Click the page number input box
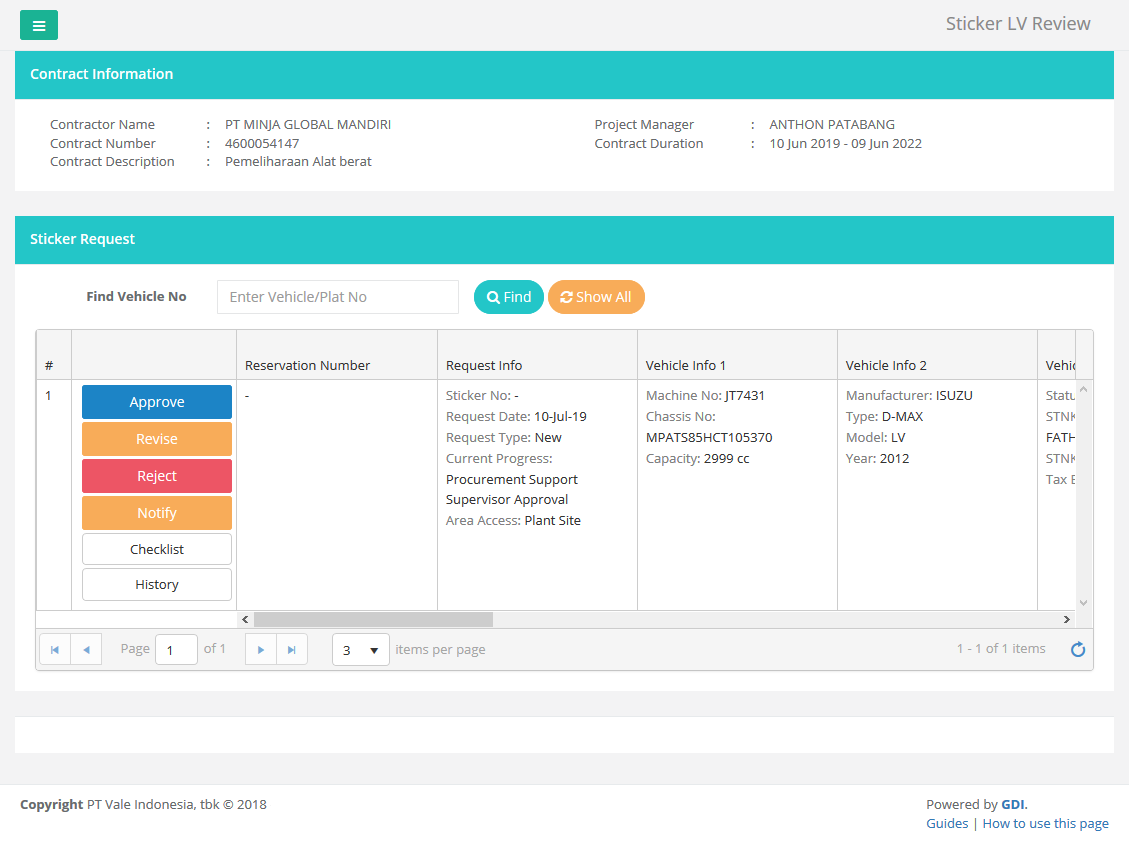The height and width of the screenshot is (850, 1129). [176, 650]
